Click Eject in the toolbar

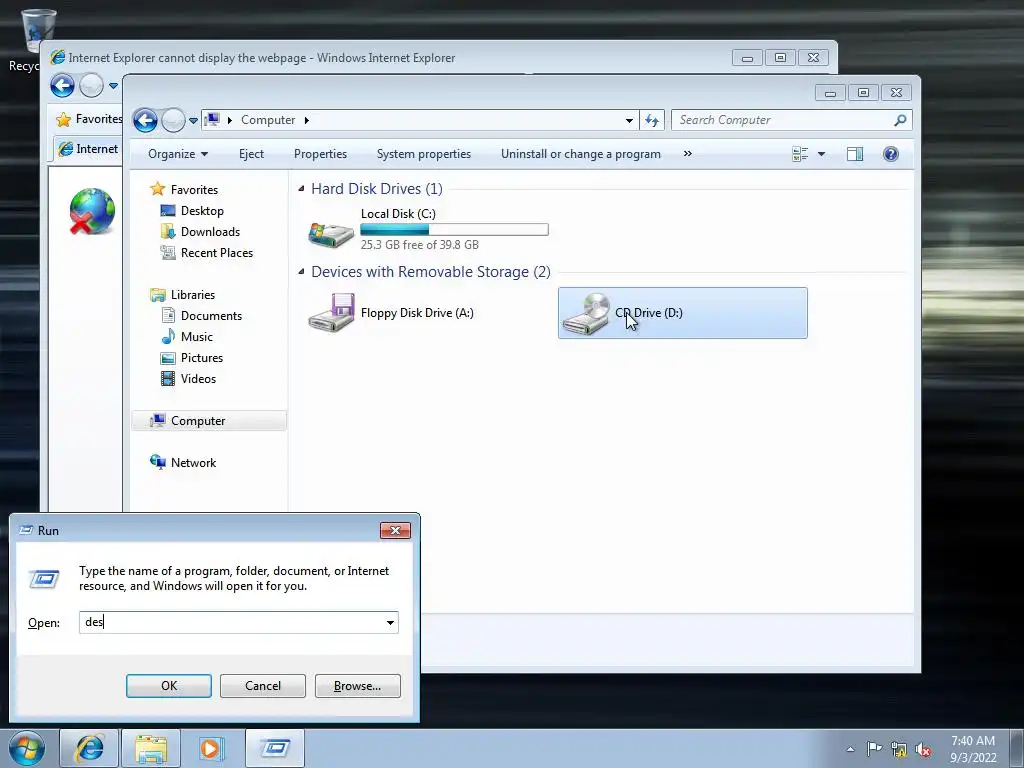click(x=251, y=154)
